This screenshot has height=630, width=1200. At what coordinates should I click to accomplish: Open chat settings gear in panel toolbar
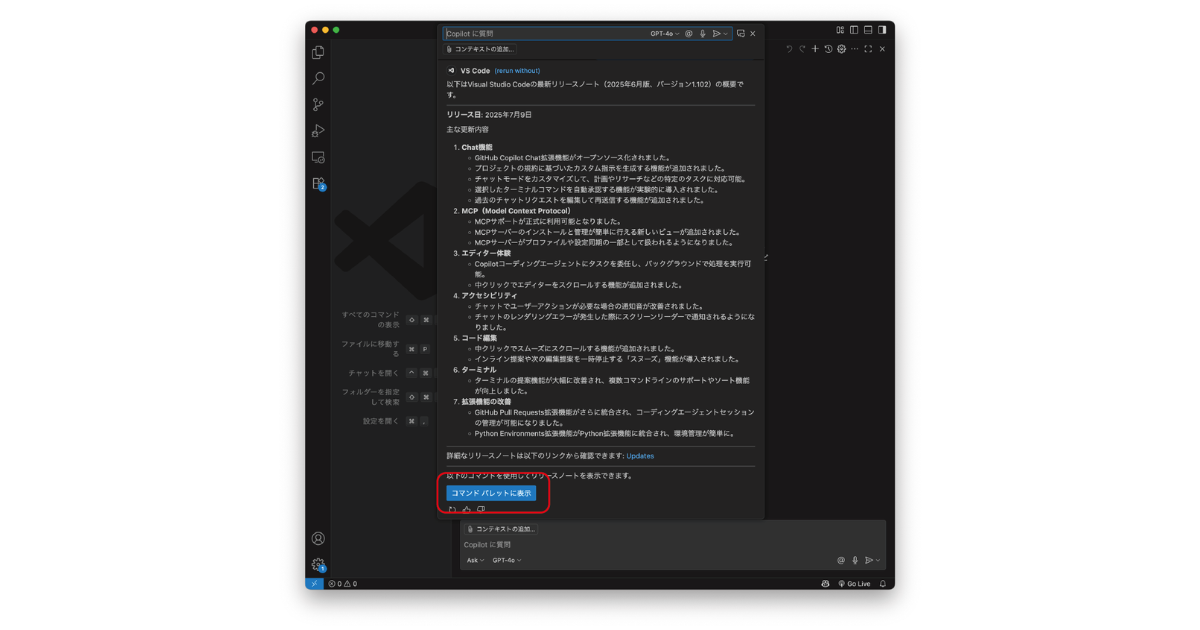pos(841,49)
